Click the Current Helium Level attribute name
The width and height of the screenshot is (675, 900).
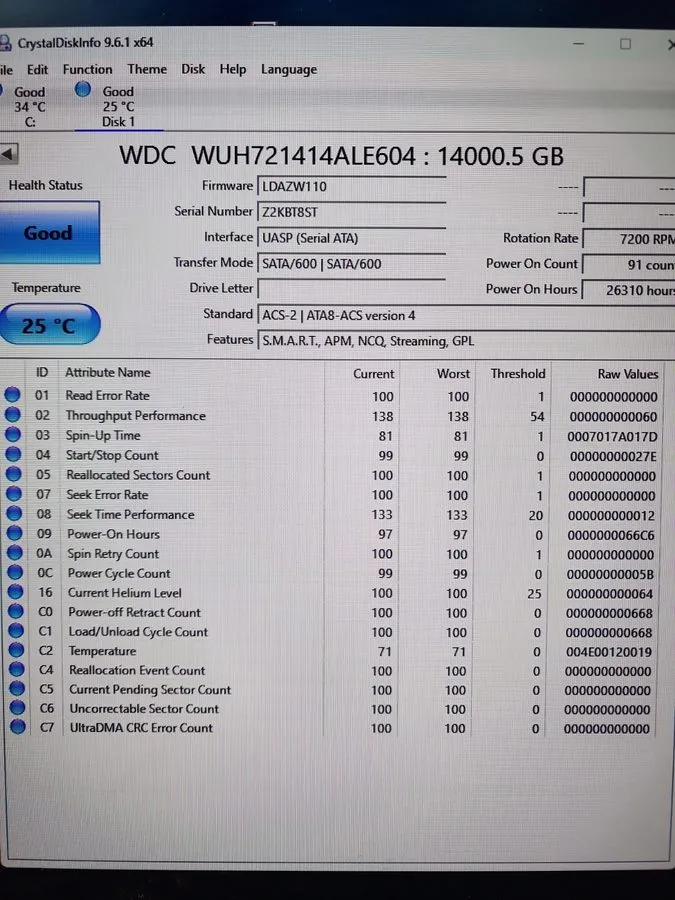point(125,592)
